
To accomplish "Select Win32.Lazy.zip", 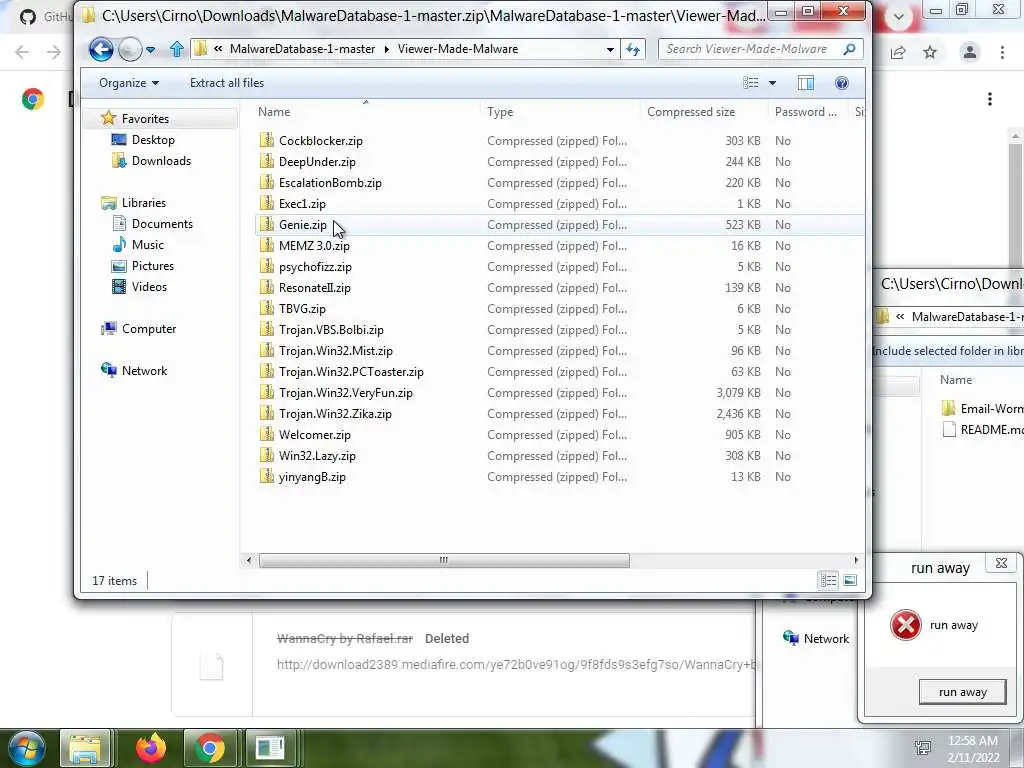I will pos(317,456).
